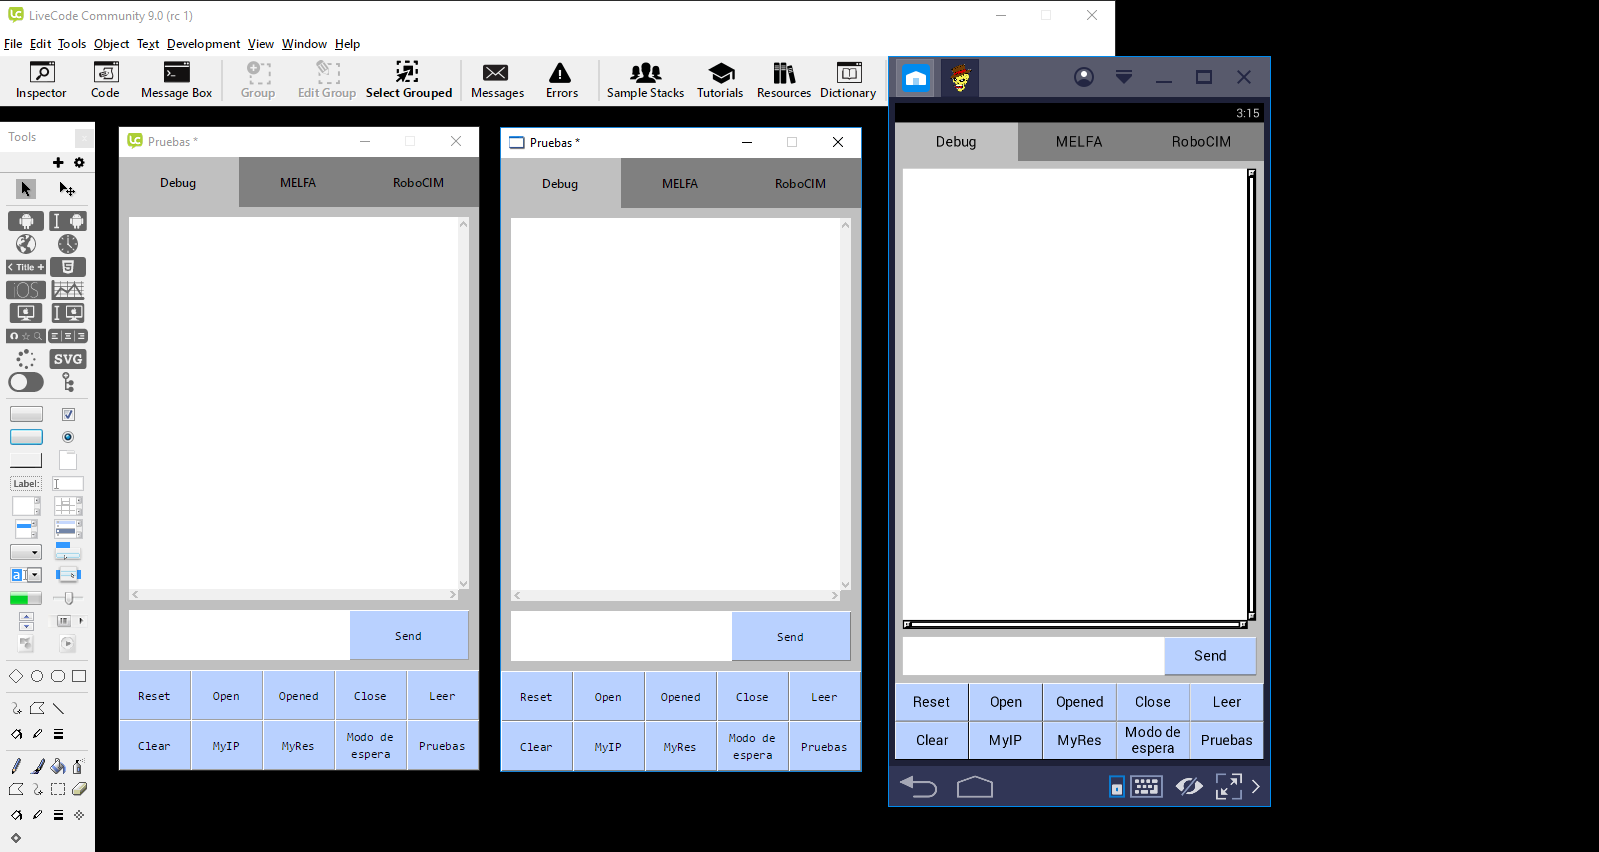Image resolution: width=1599 pixels, height=852 pixels.
Task: Open the Window menu
Action: click(x=304, y=44)
